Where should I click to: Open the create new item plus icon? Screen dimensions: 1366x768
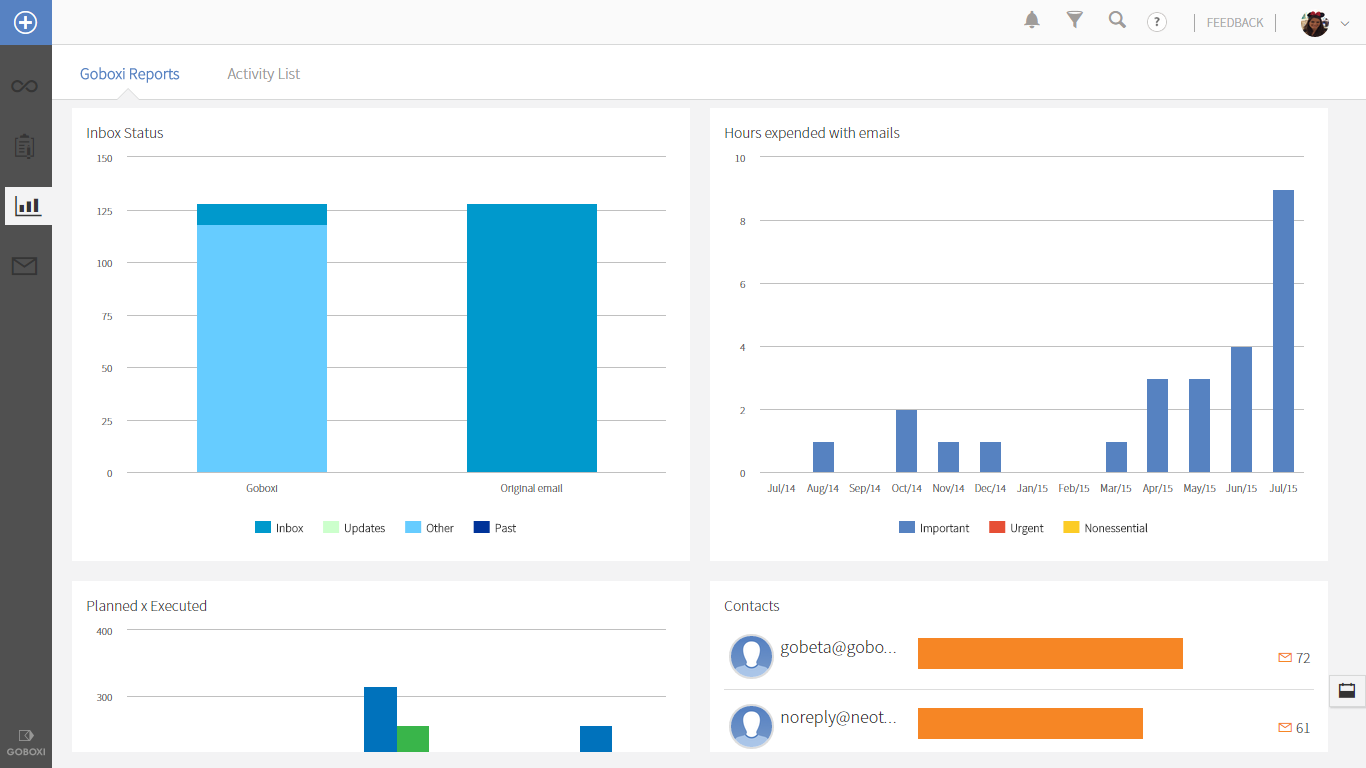coord(23,22)
